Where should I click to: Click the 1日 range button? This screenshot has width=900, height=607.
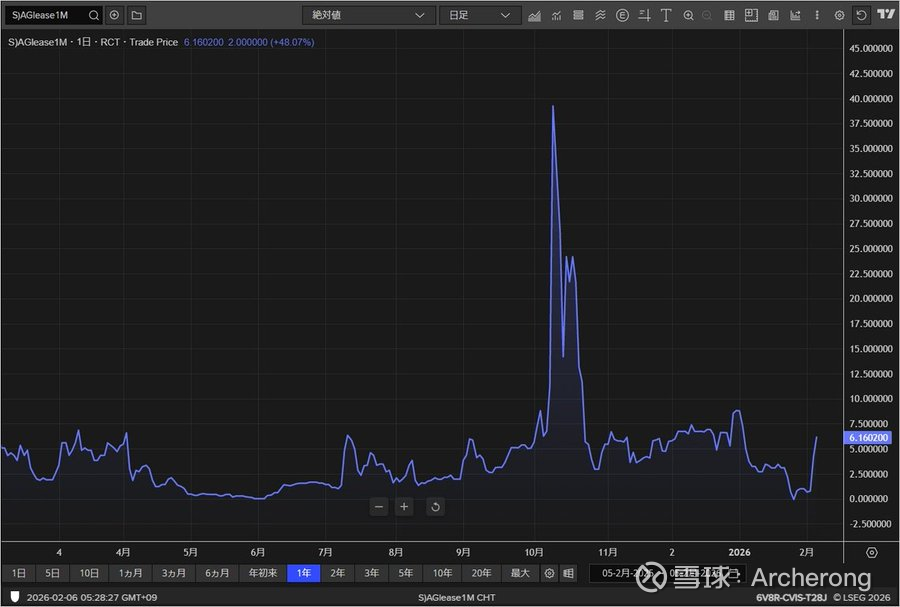coord(18,573)
